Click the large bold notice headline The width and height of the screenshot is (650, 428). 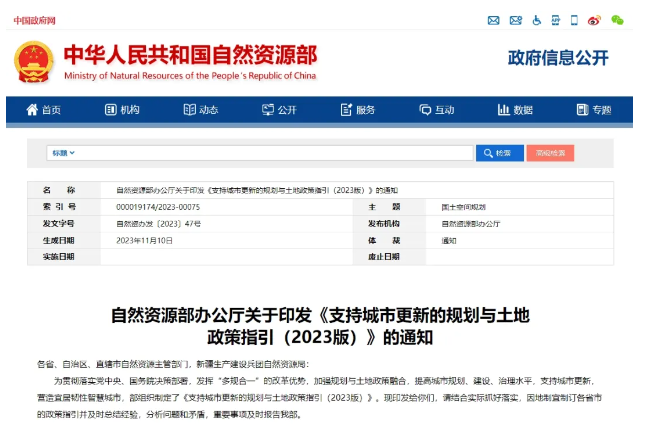(320, 326)
